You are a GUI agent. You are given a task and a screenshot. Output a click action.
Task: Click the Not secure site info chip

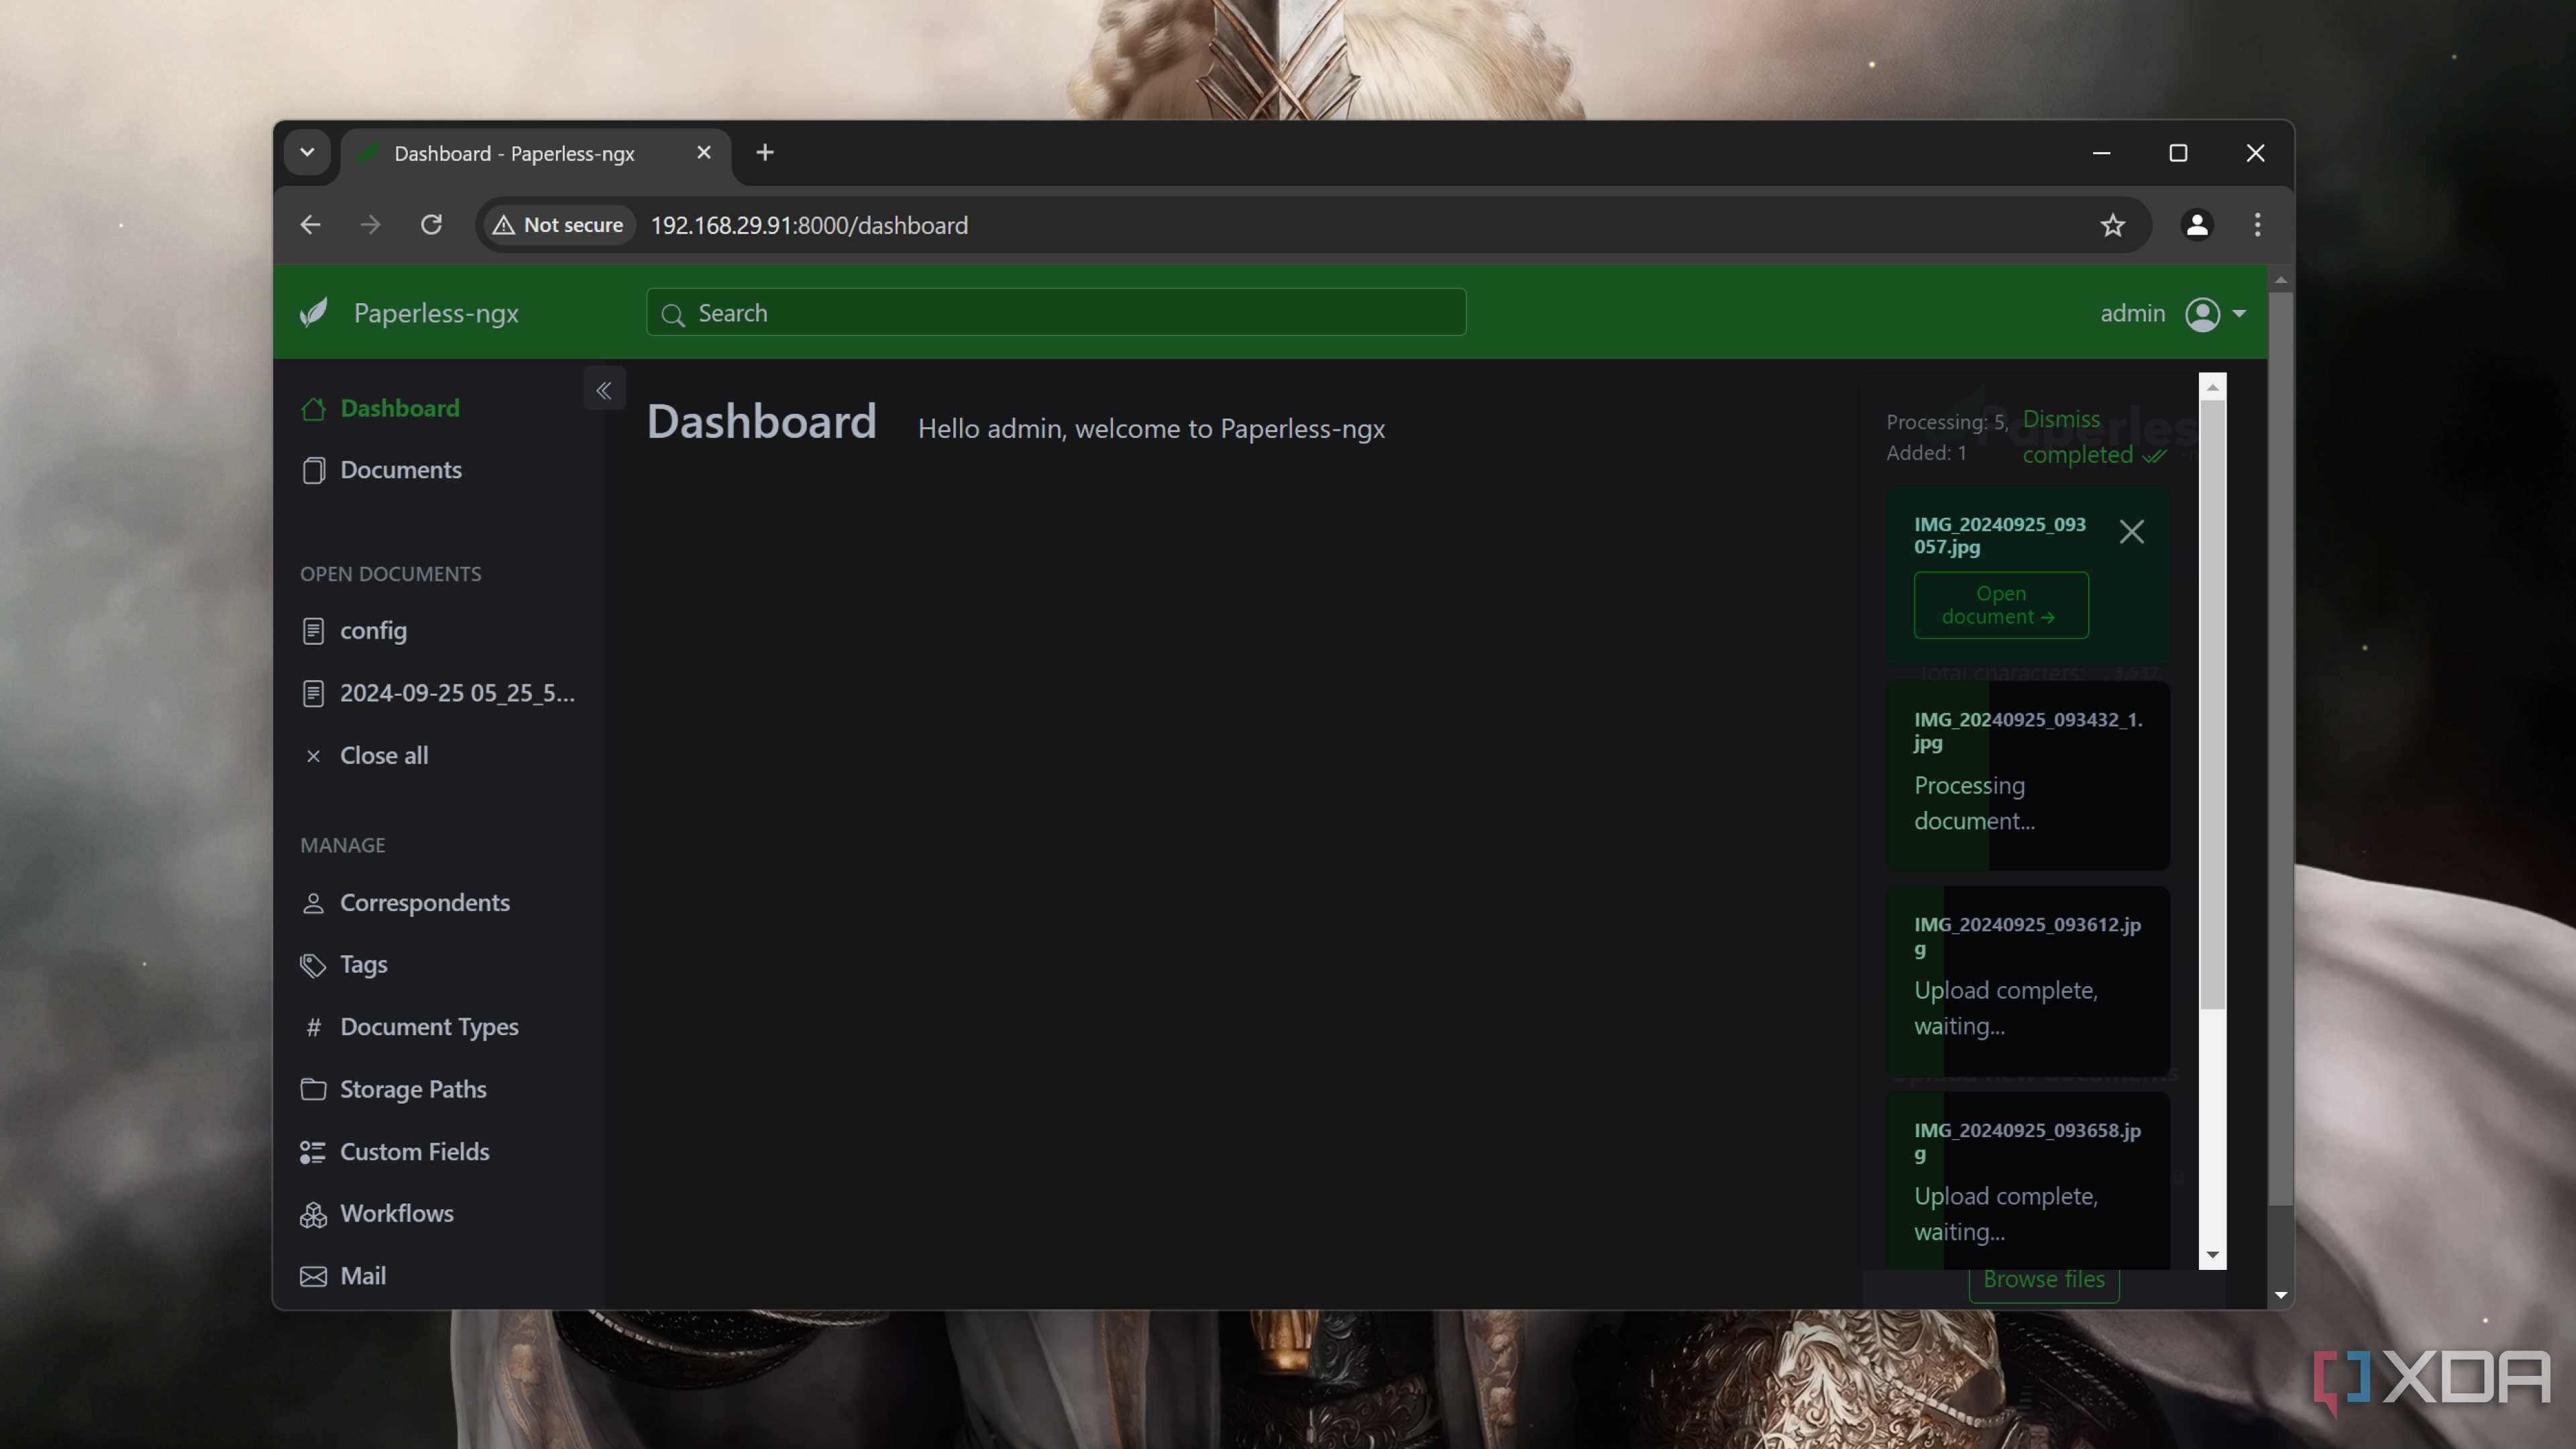558,225
